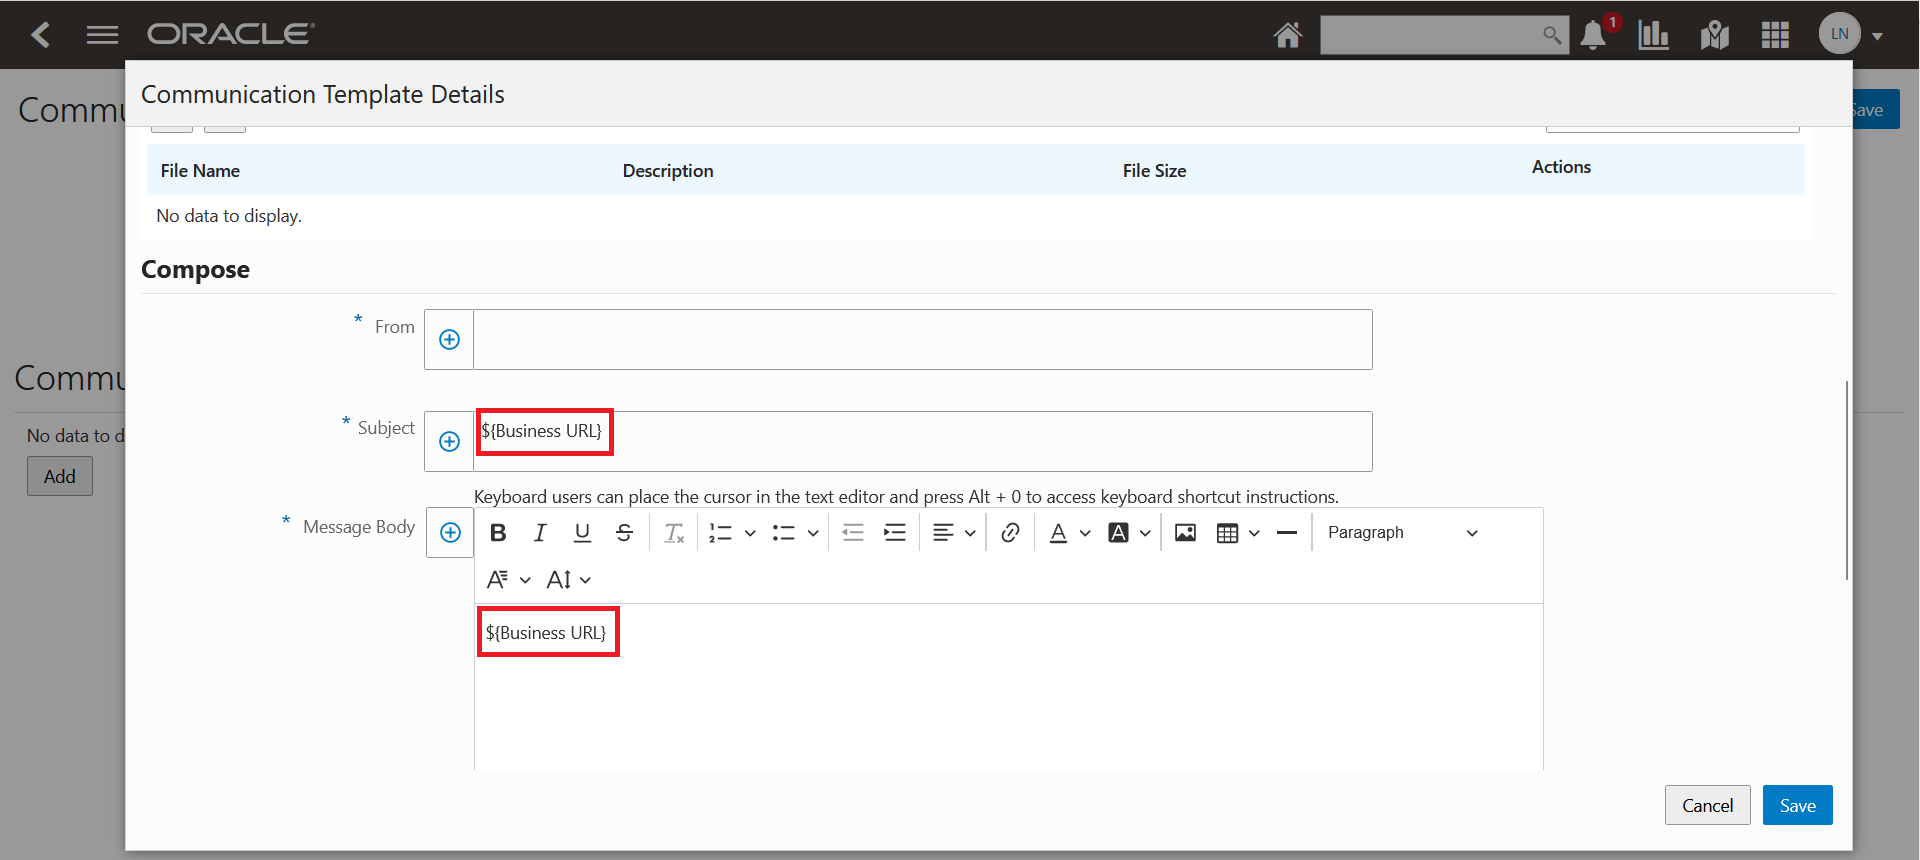Click the search magnifier icon
Screen dimensions: 1920x860
pyautogui.click(x=1551, y=35)
